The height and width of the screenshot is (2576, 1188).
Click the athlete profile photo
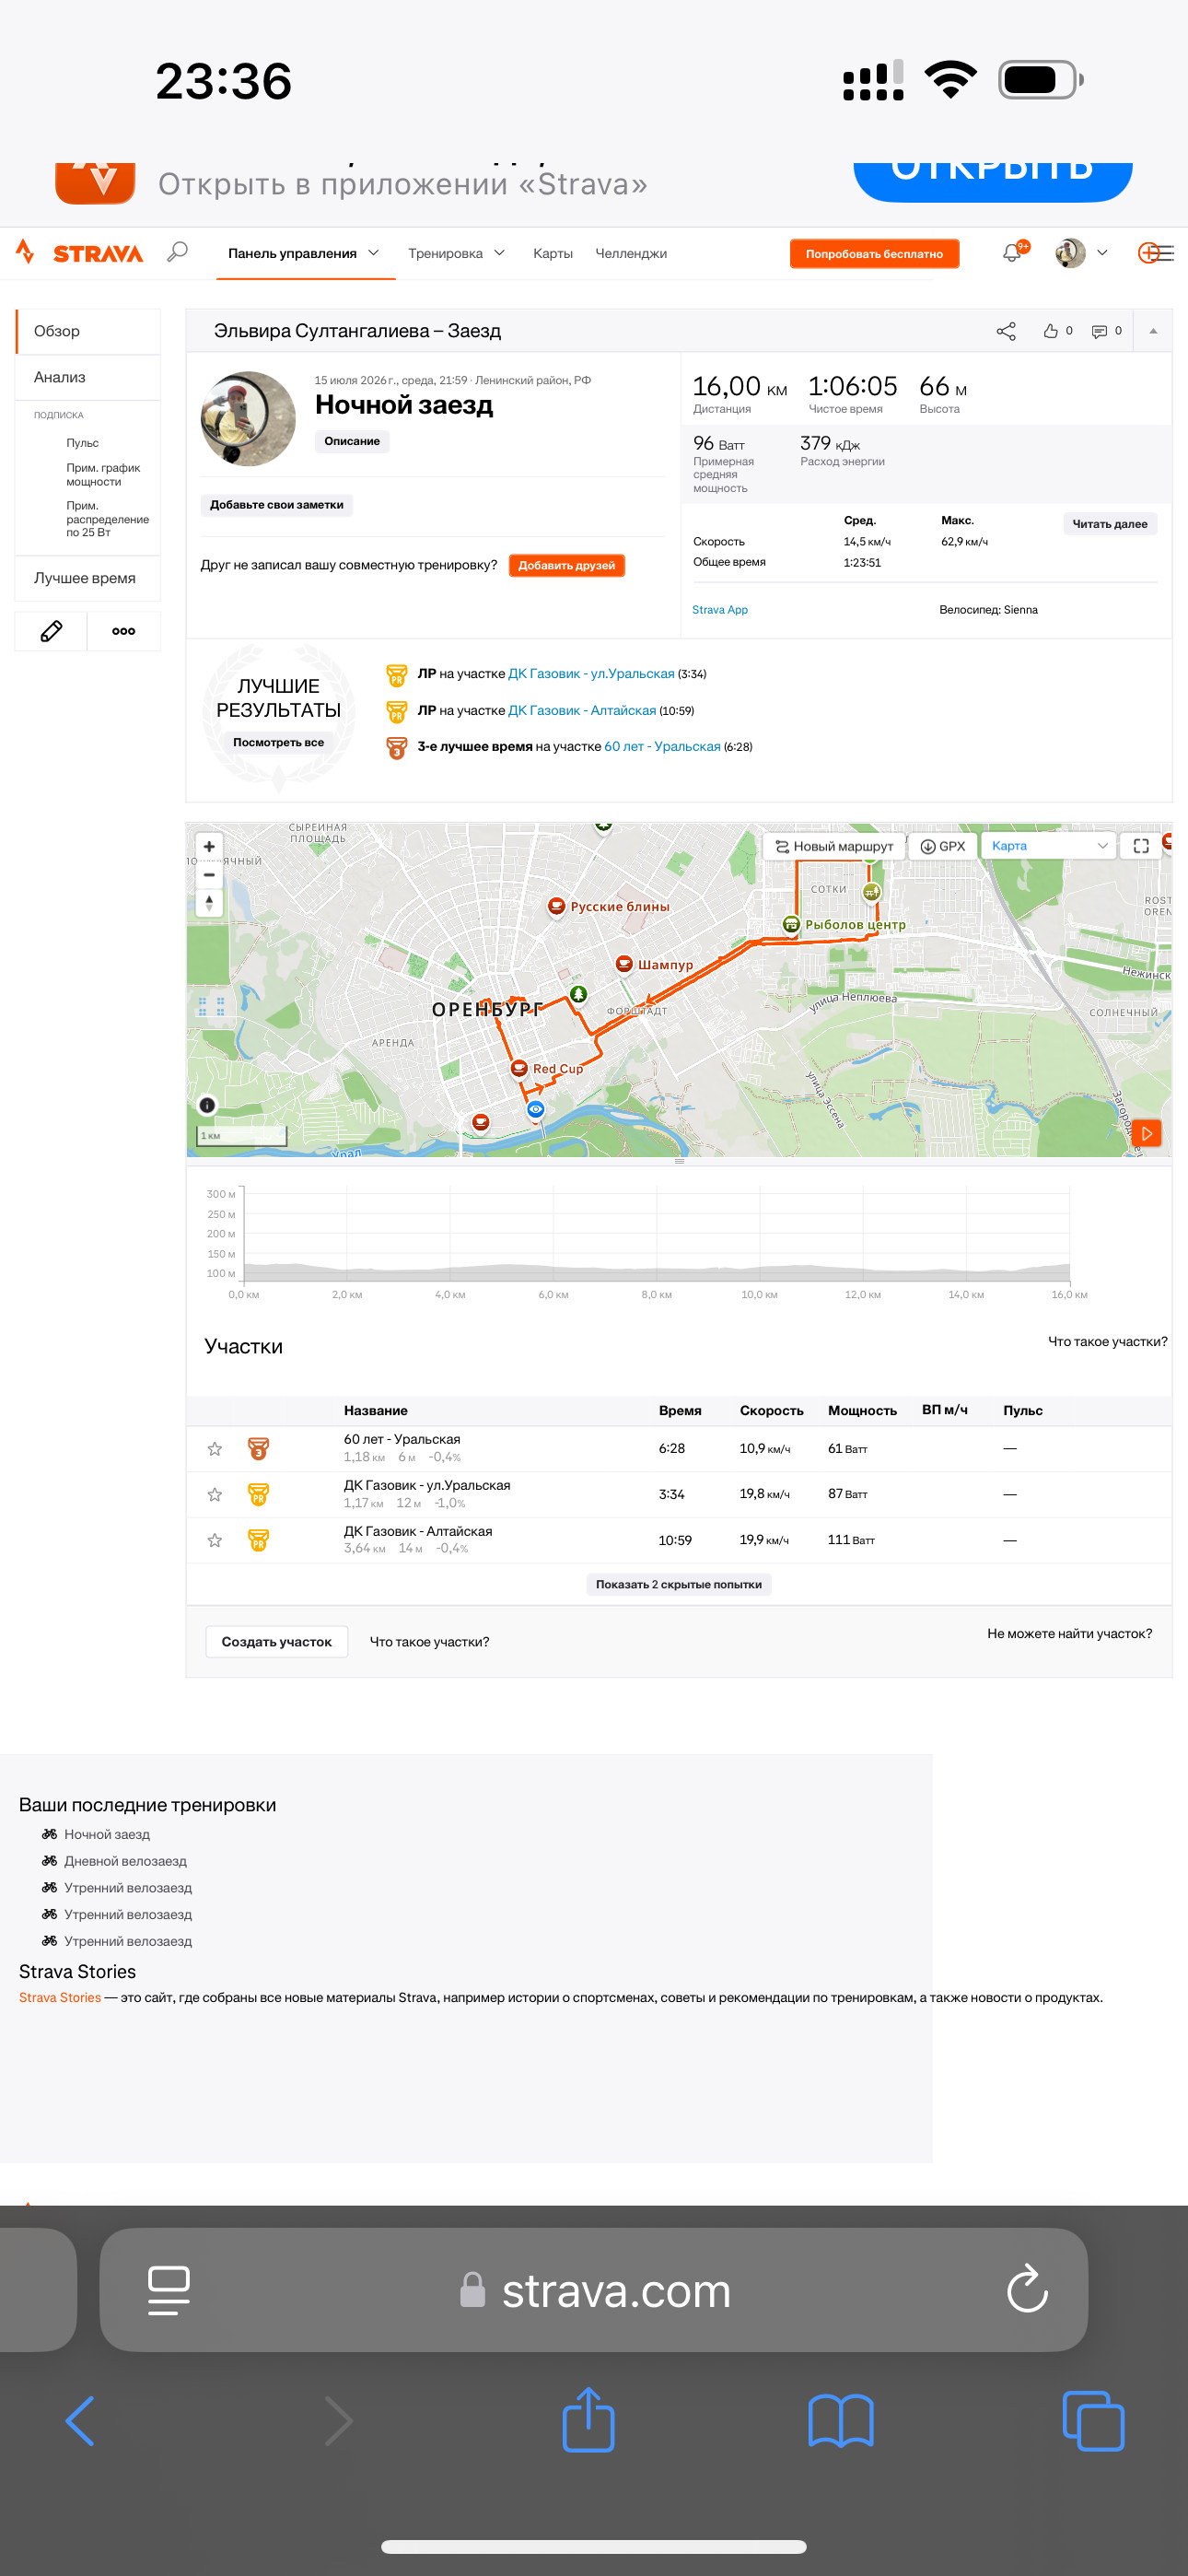[248, 418]
